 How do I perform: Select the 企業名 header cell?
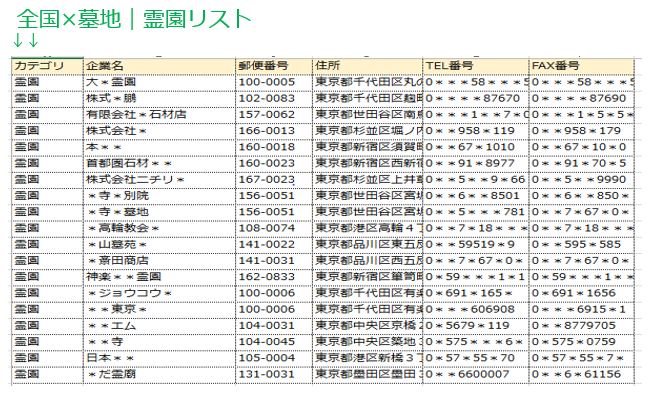click(159, 66)
